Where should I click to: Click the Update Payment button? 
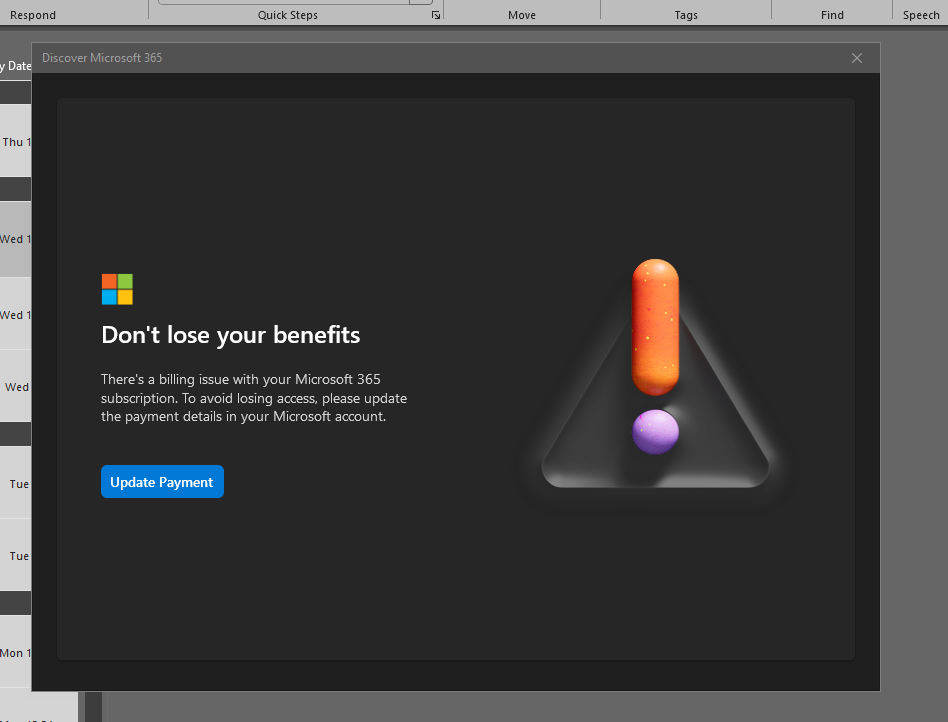tap(162, 482)
